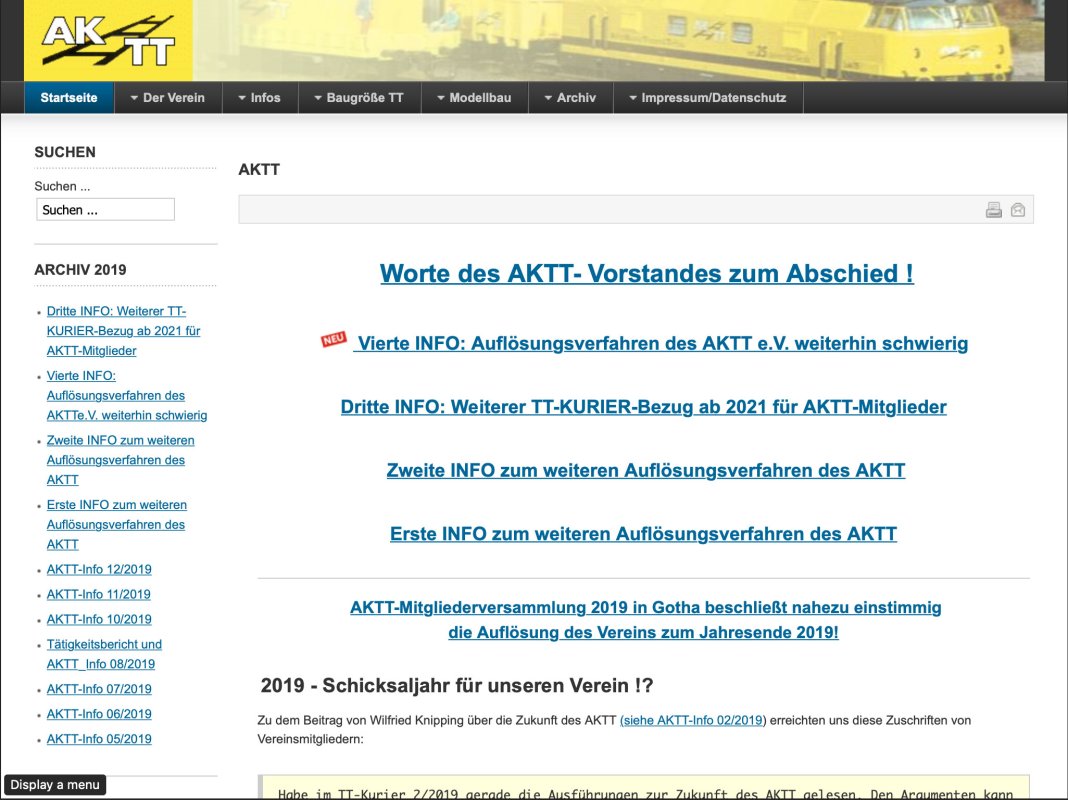Open the Impressum/Datenschutz dropdown arrow

pos(631,97)
